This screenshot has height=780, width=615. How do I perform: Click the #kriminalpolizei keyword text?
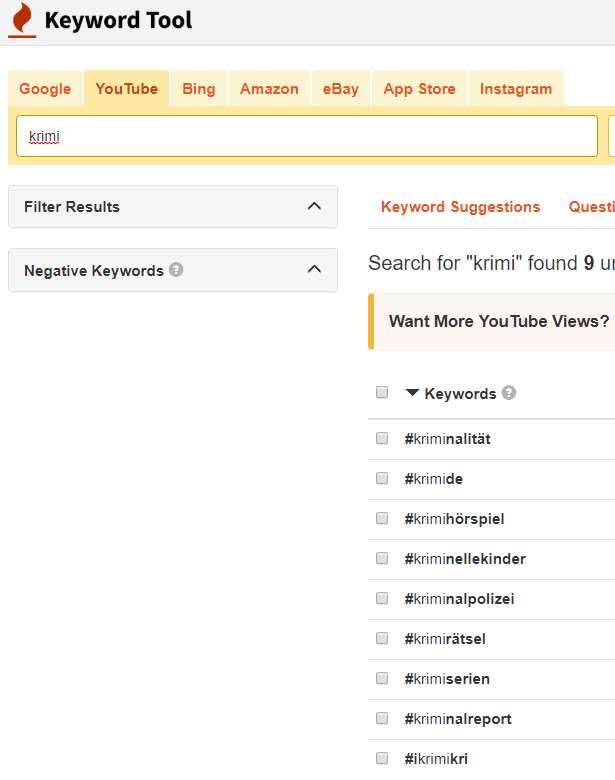(459, 599)
